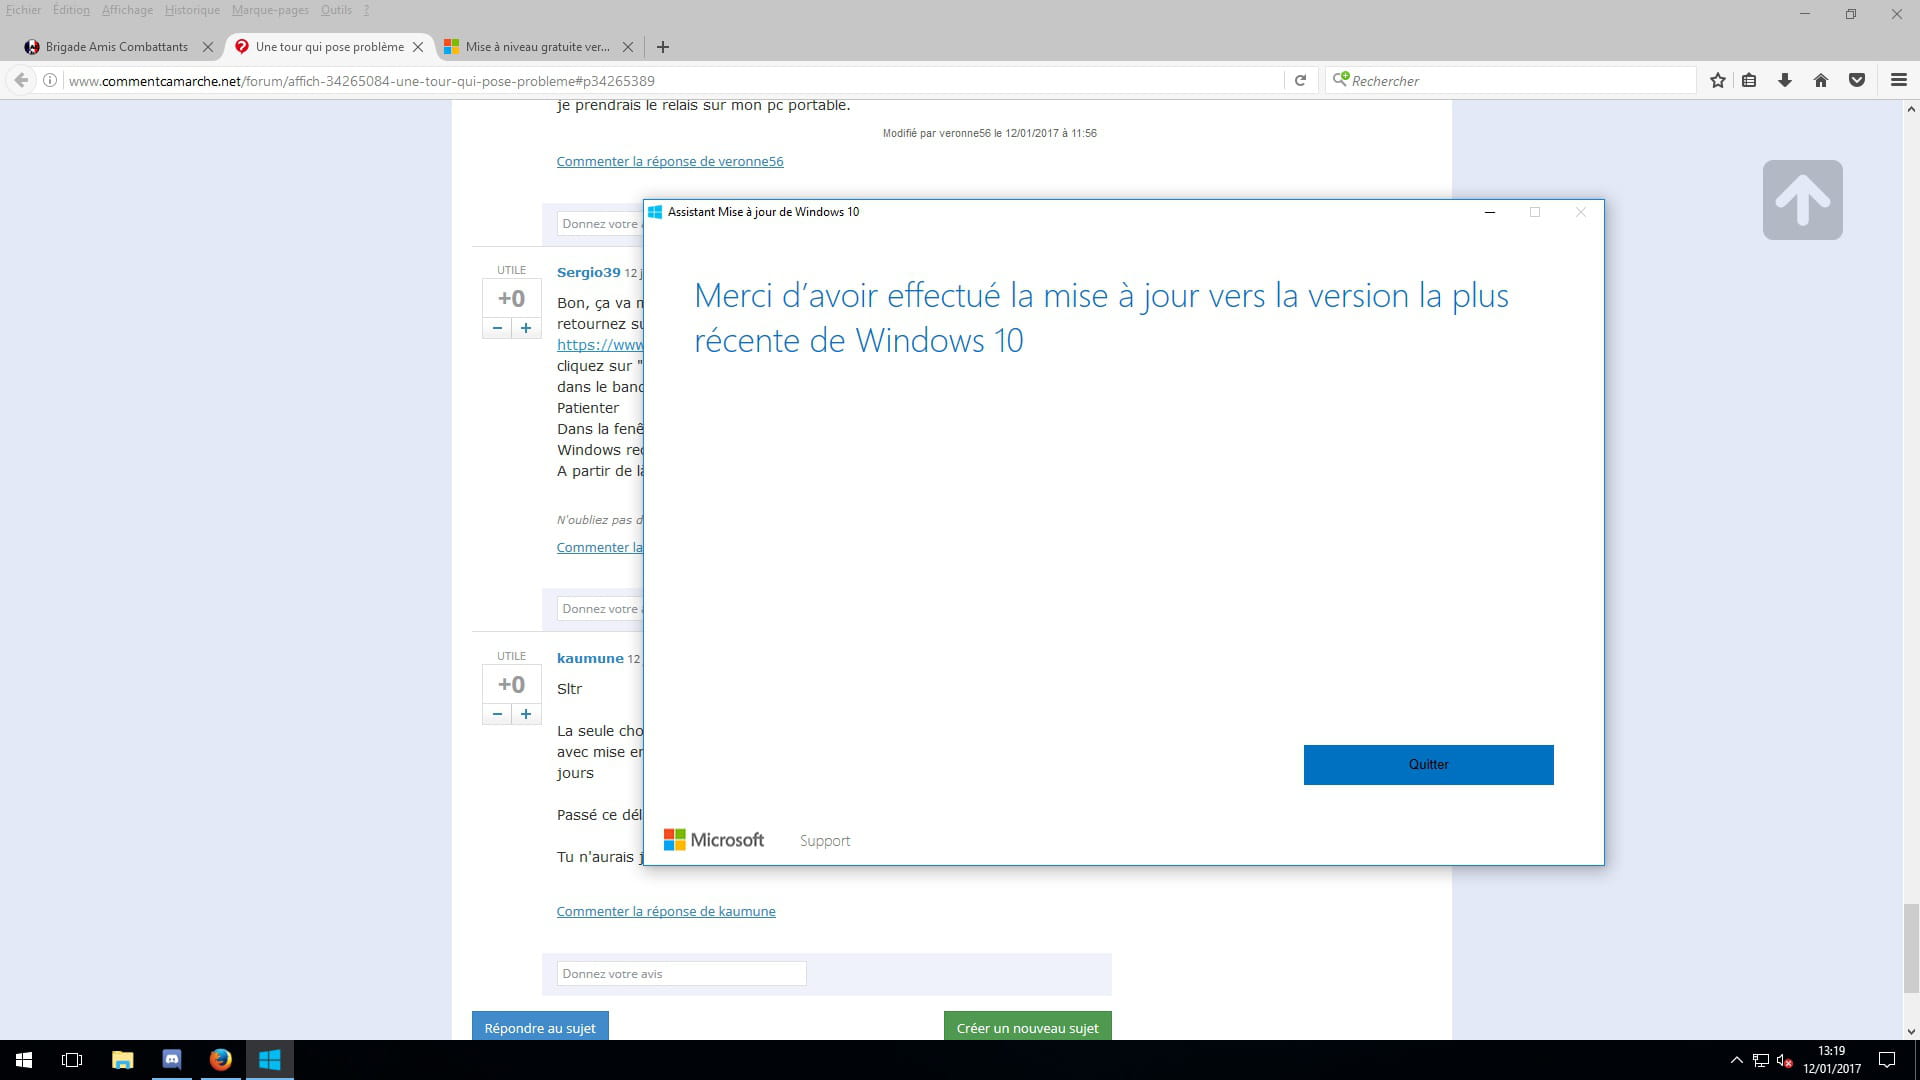
Task: Vote minus on Sergio39's answer
Action: tap(497, 328)
